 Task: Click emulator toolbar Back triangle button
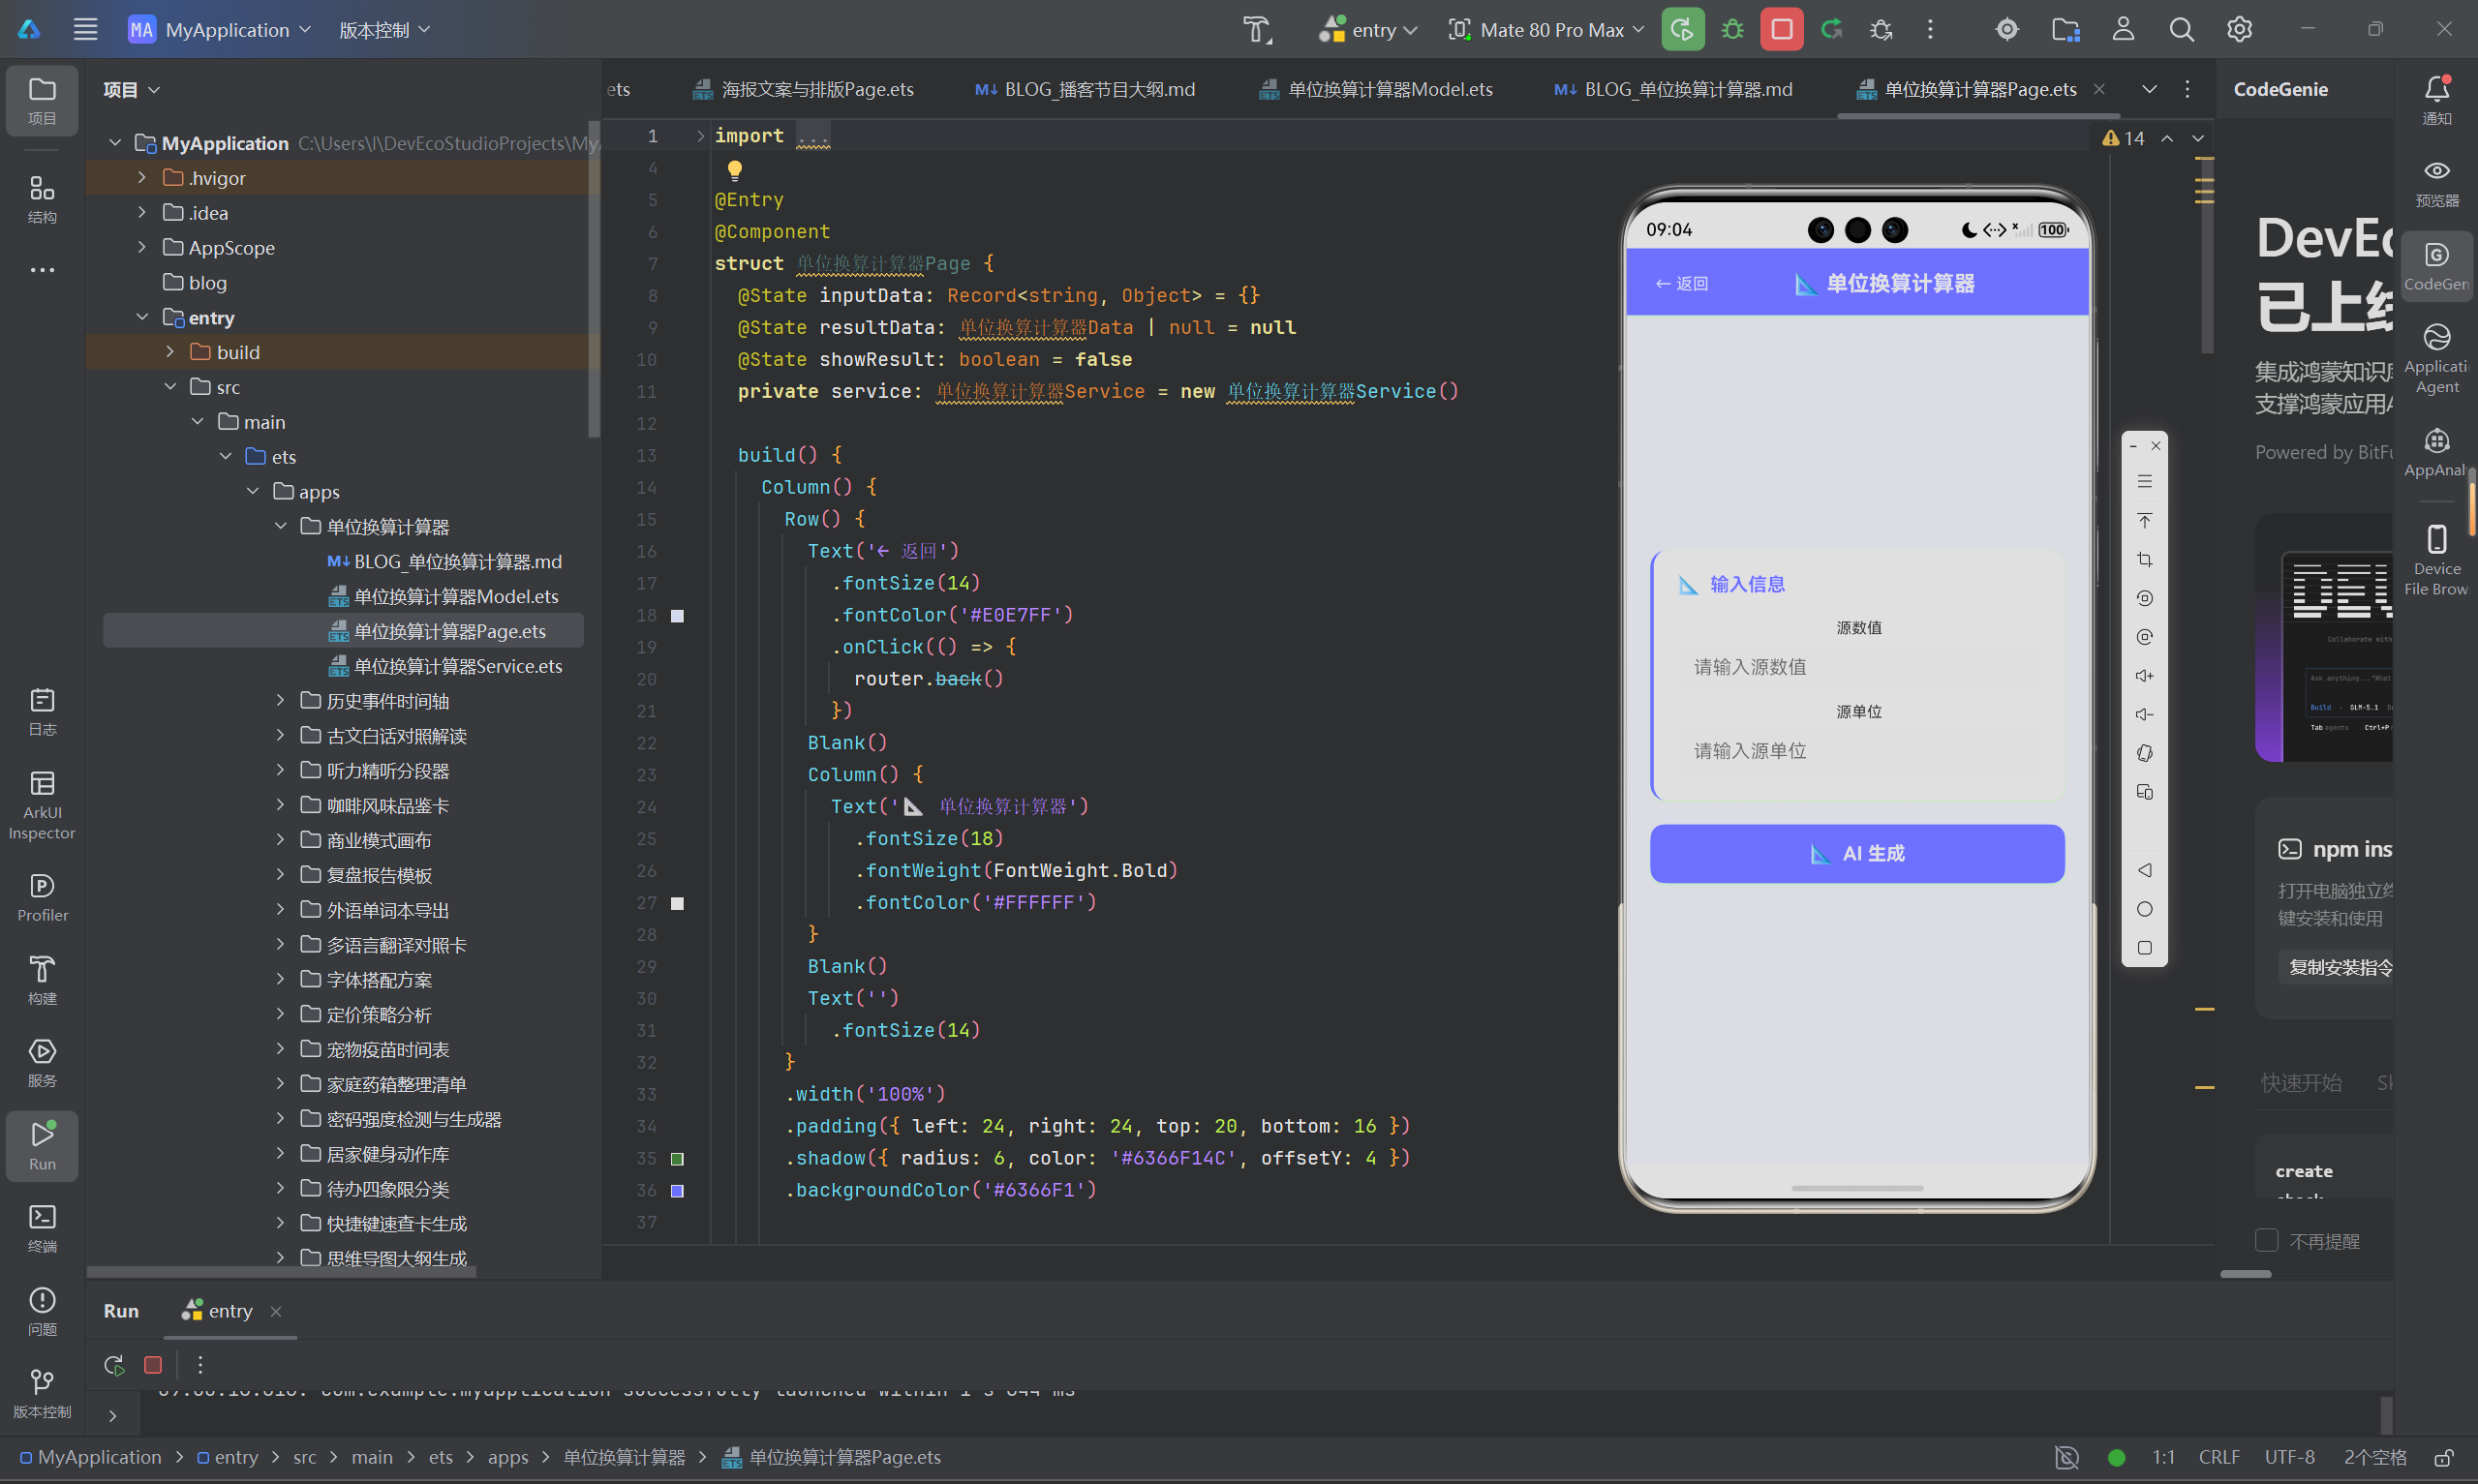pos(2144,870)
